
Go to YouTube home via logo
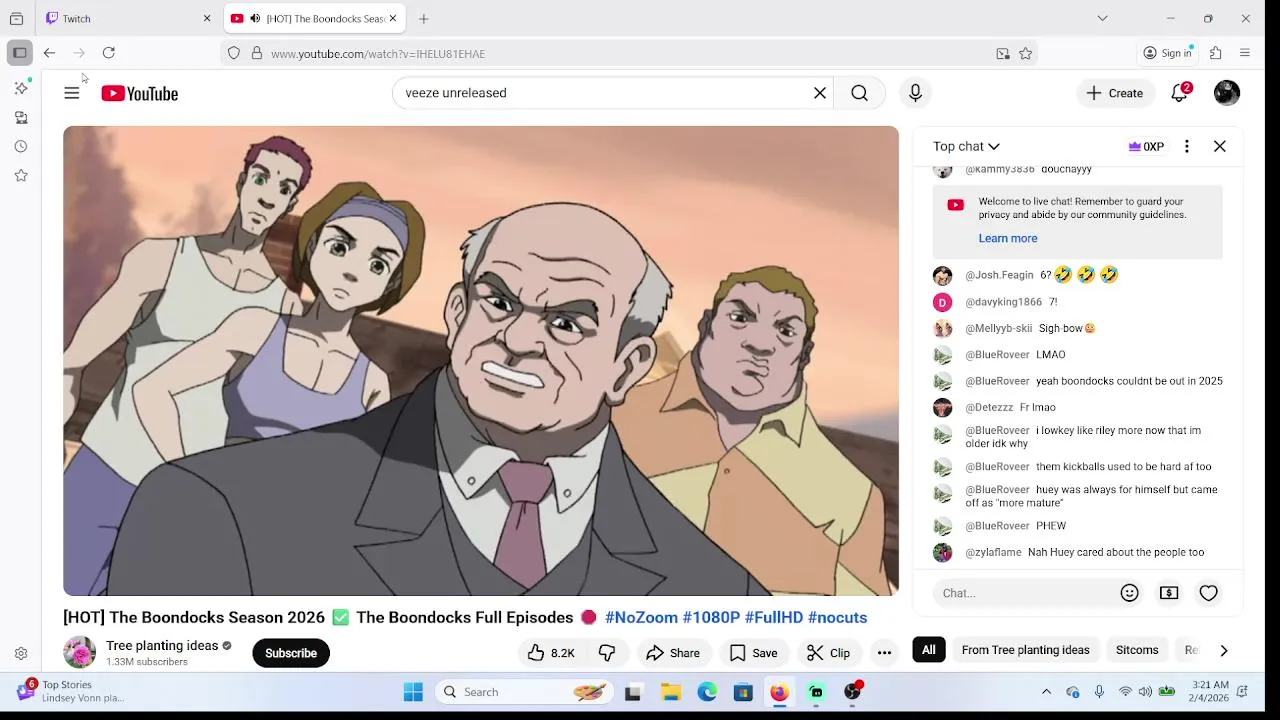click(x=139, y=93)
